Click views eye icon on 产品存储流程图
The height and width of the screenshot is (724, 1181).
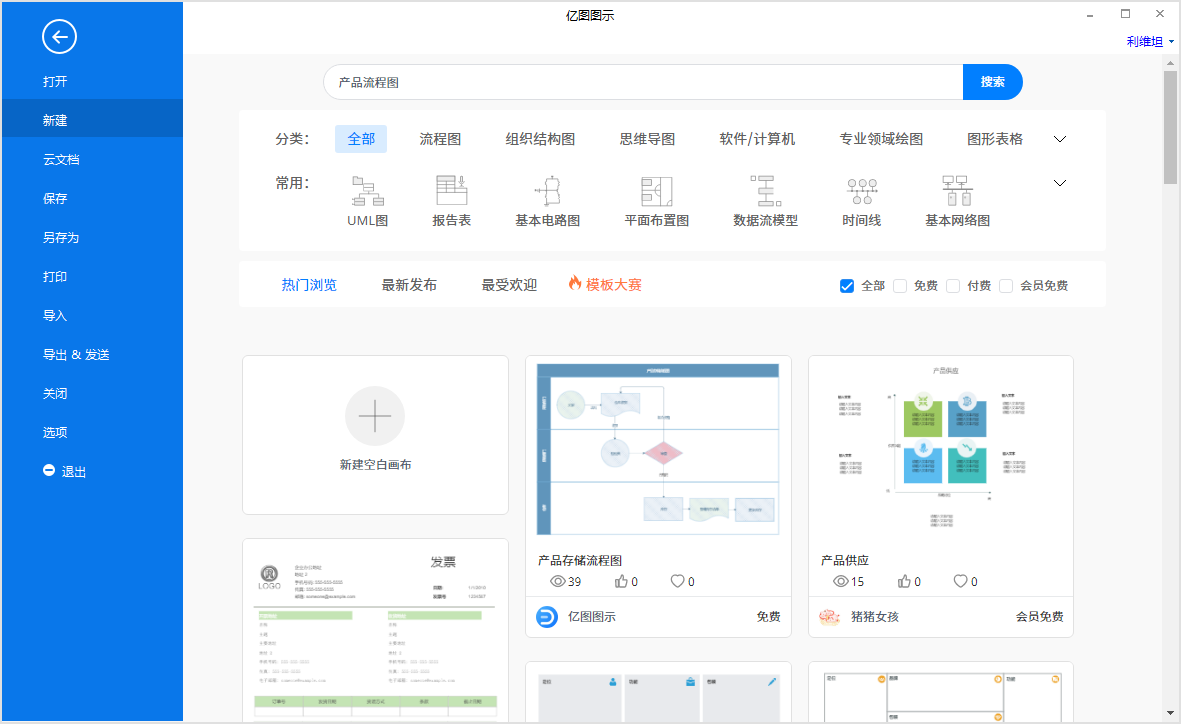click(x=557, y=582)
